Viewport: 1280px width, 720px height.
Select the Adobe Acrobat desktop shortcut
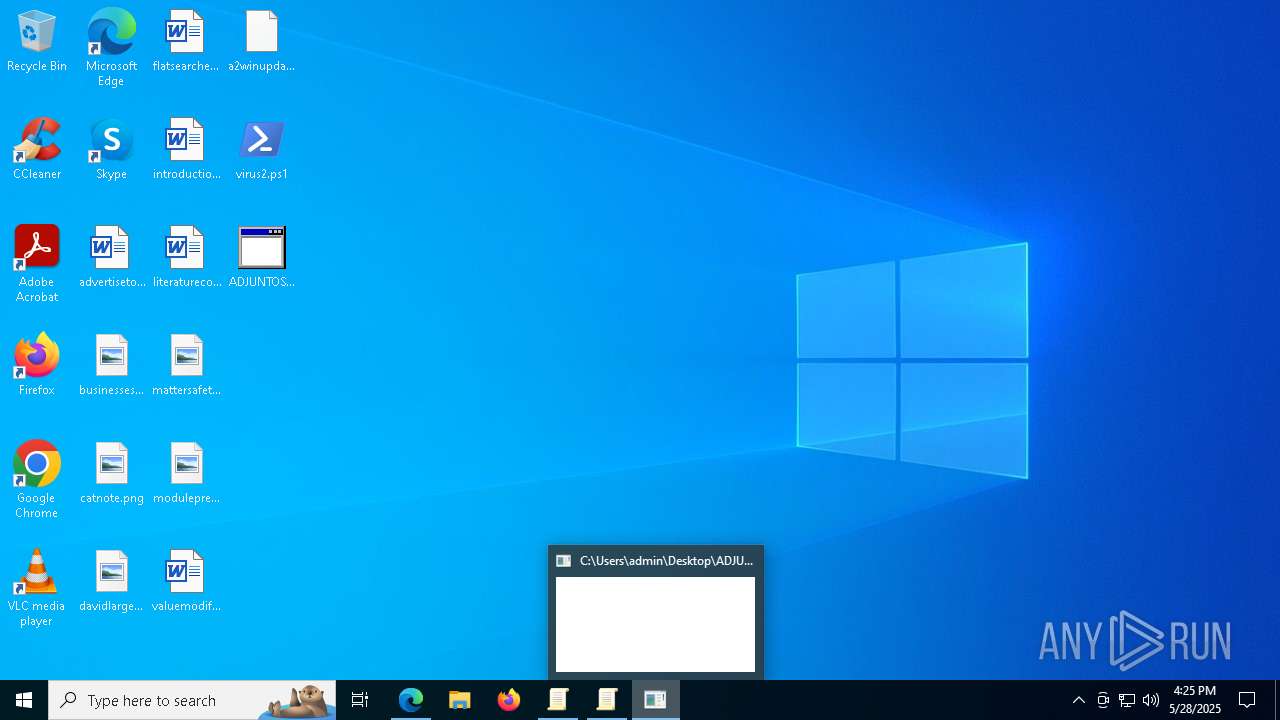pos(37,264)
